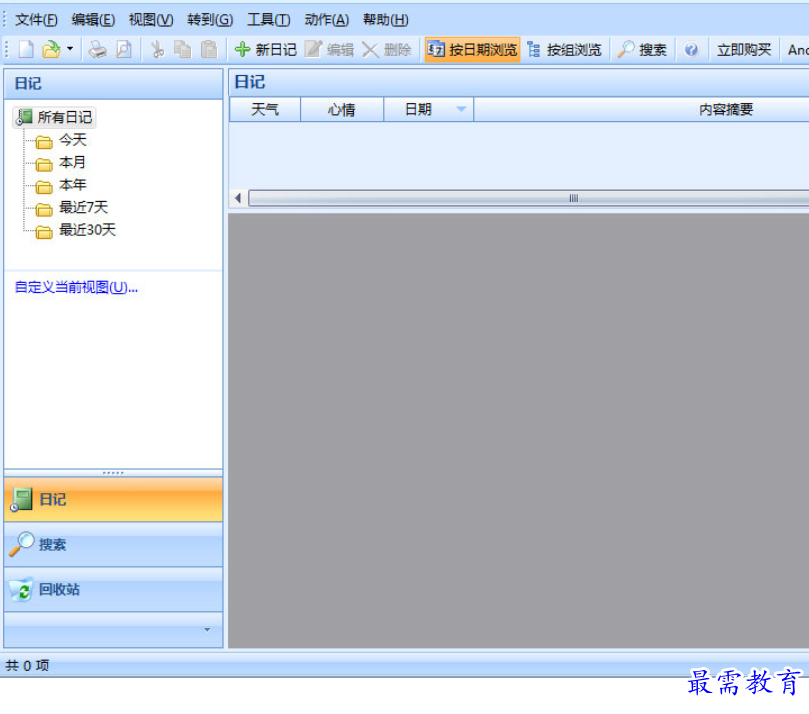This screenshot has width=809, height=714.
Task: Select the 最近30天 folder
Action: [x=76, y=230]
